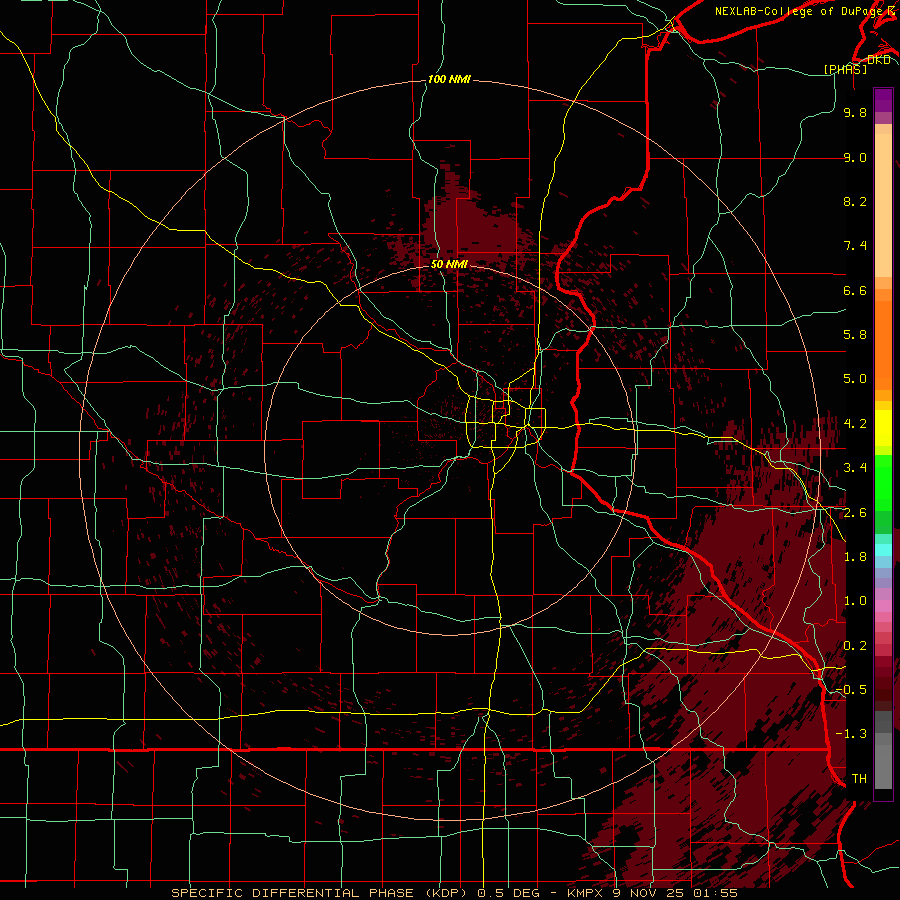Click the 1.0 value on the scale

click(x=855, y=601)
